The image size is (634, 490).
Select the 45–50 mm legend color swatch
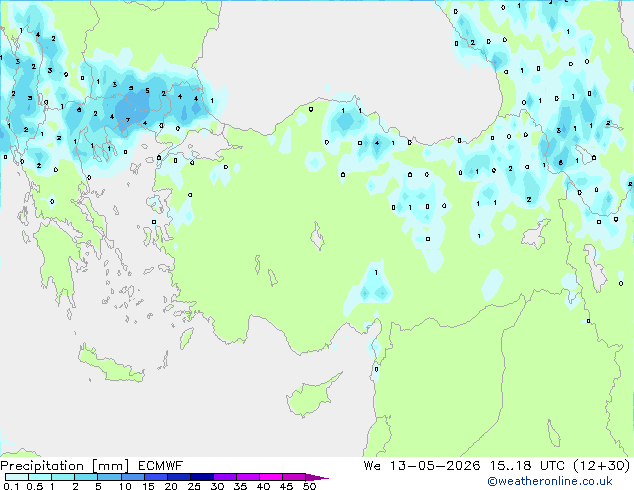(x=294, y=477)
